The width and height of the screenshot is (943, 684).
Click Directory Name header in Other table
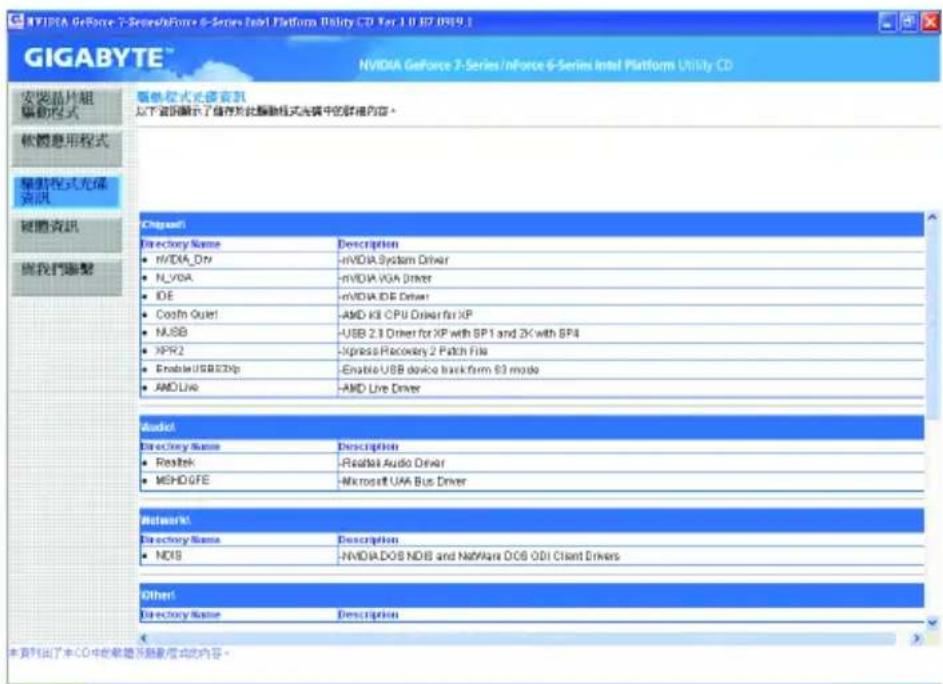180,615
